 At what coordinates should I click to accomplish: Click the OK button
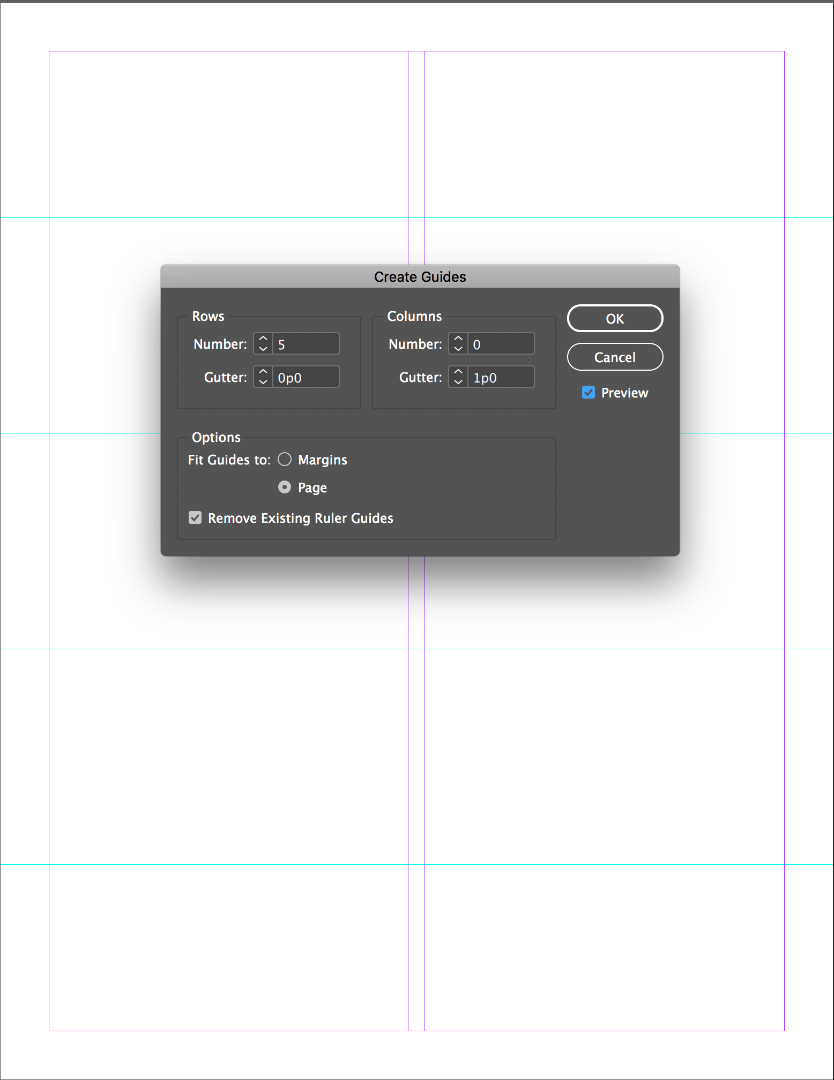coord(615,318)
